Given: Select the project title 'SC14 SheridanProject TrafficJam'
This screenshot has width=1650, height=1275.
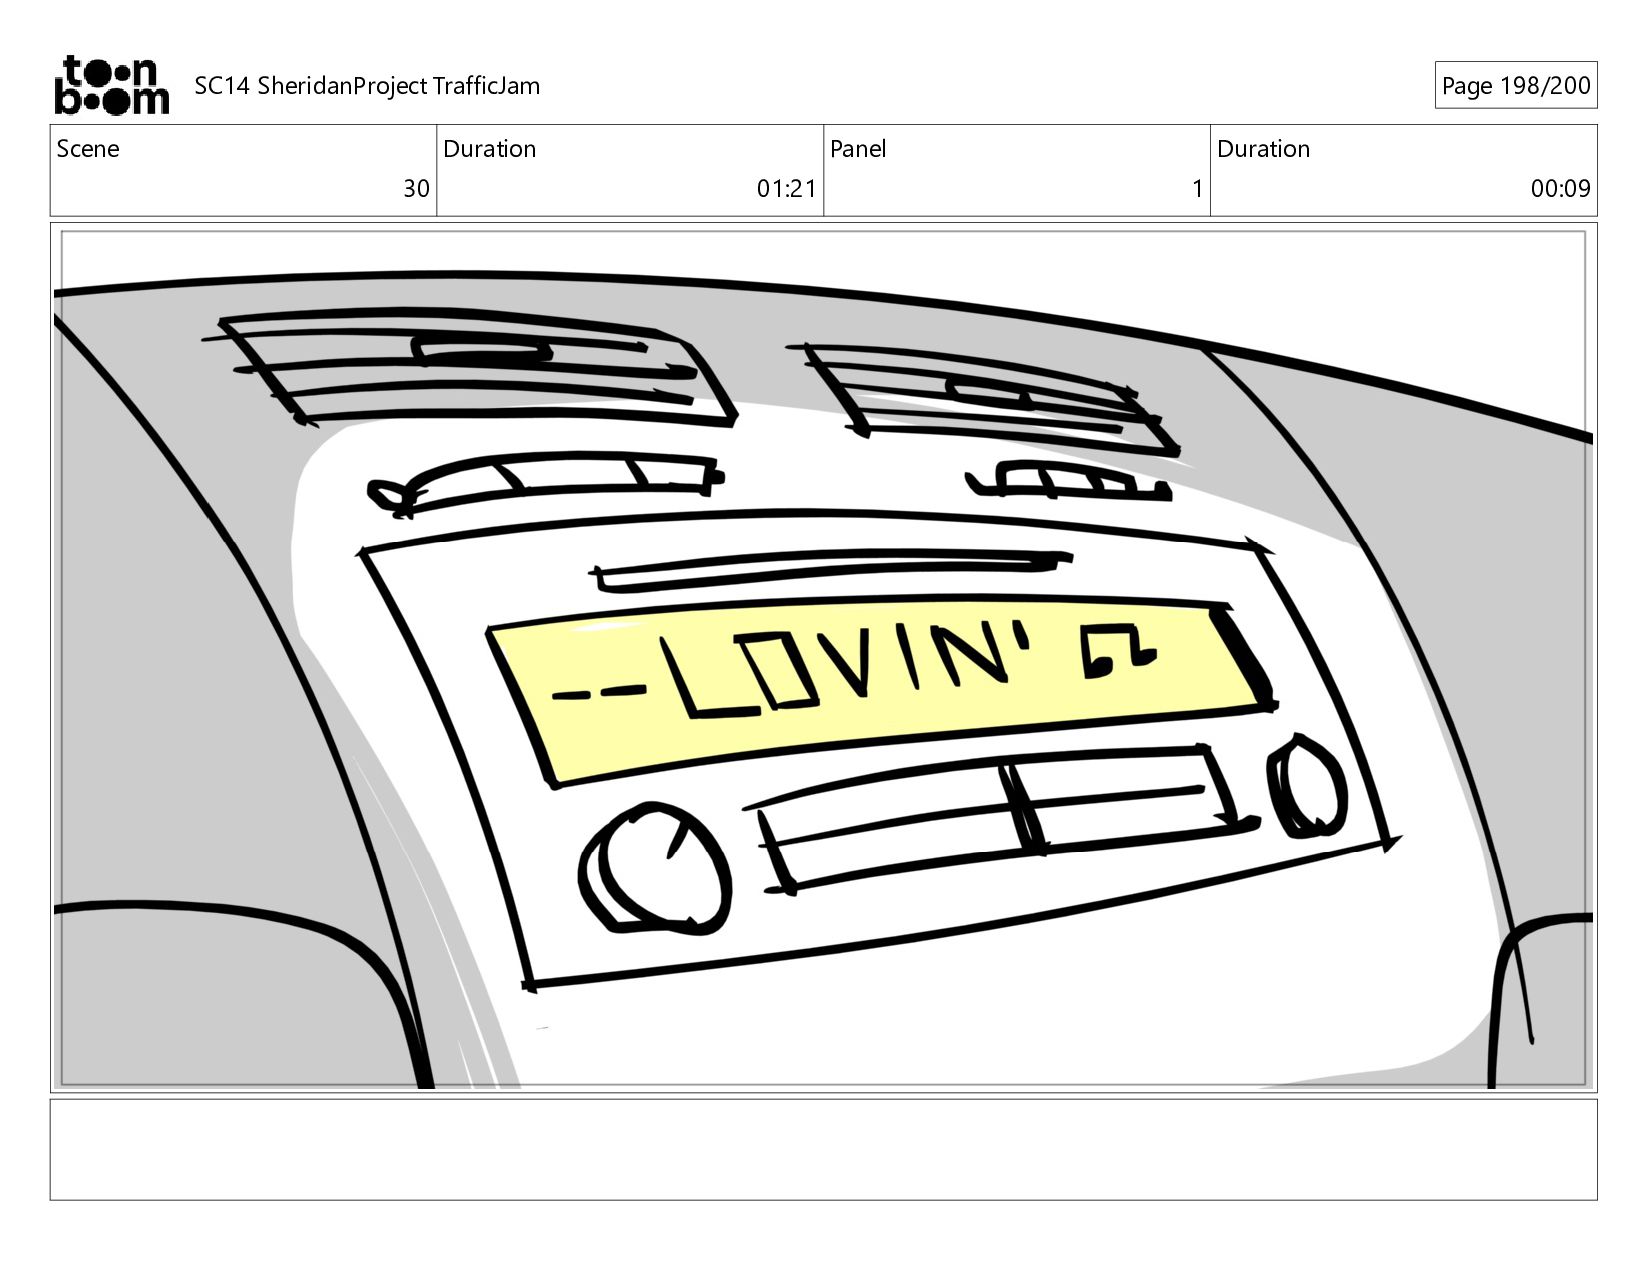Looking at the screenshot, I should [x=367, y=86].
